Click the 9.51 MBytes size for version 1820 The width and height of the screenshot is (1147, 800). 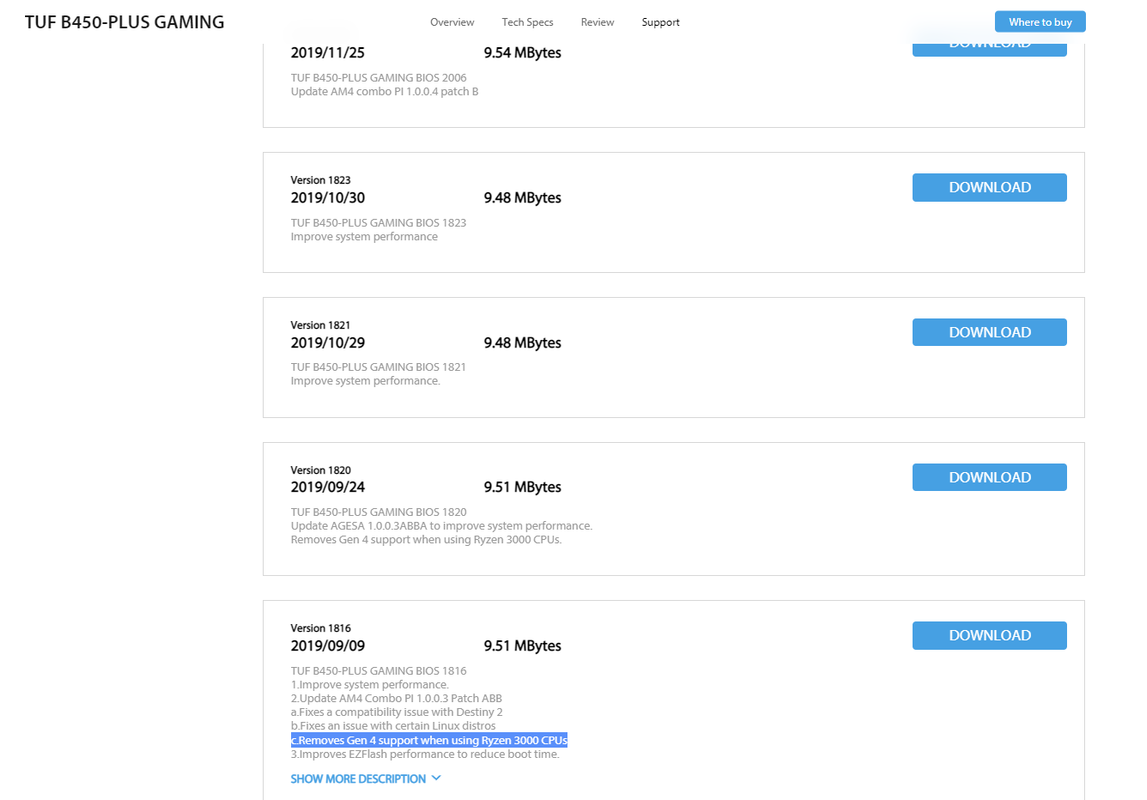point(522,487)
